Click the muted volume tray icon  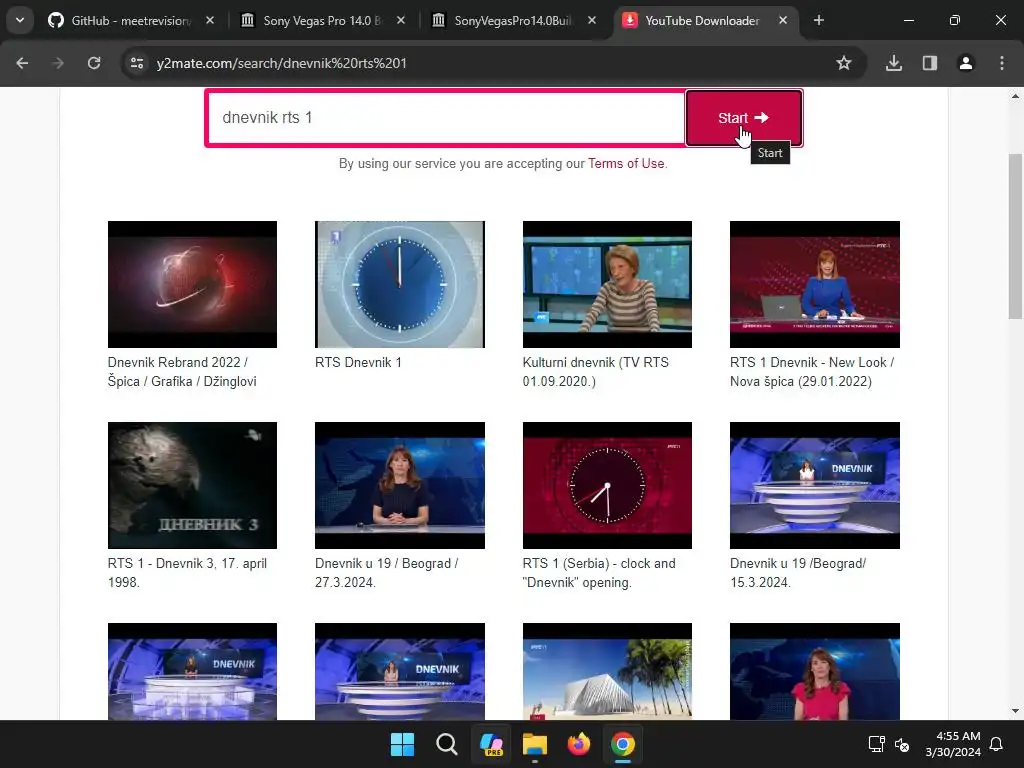click(x=902, y=744)
